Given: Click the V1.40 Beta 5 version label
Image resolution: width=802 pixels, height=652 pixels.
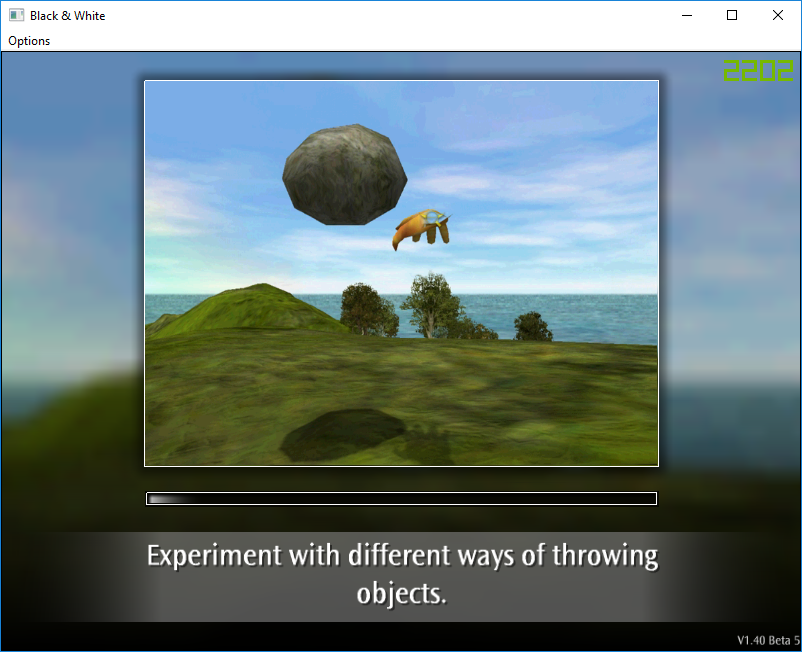Looking at the screenshot, I should (x=768, y=640).
